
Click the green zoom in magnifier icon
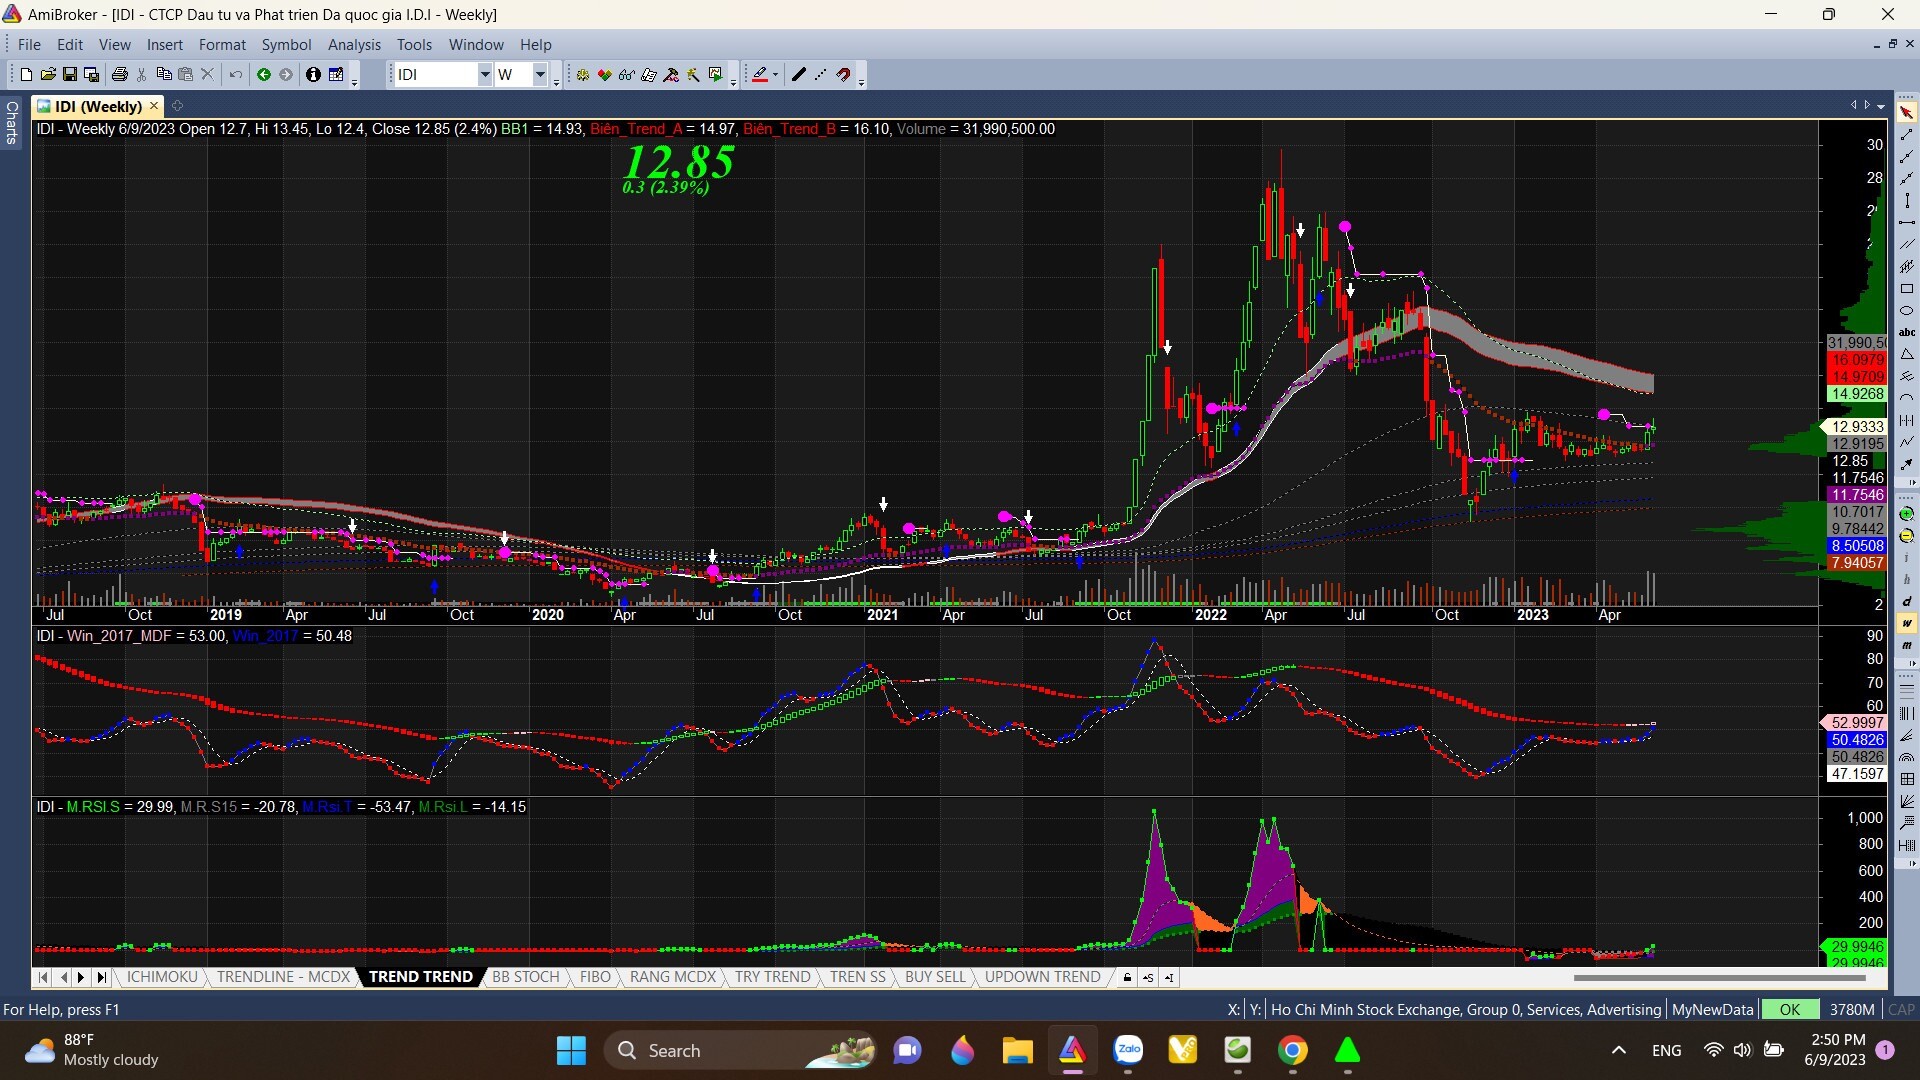coord(1907,514)
